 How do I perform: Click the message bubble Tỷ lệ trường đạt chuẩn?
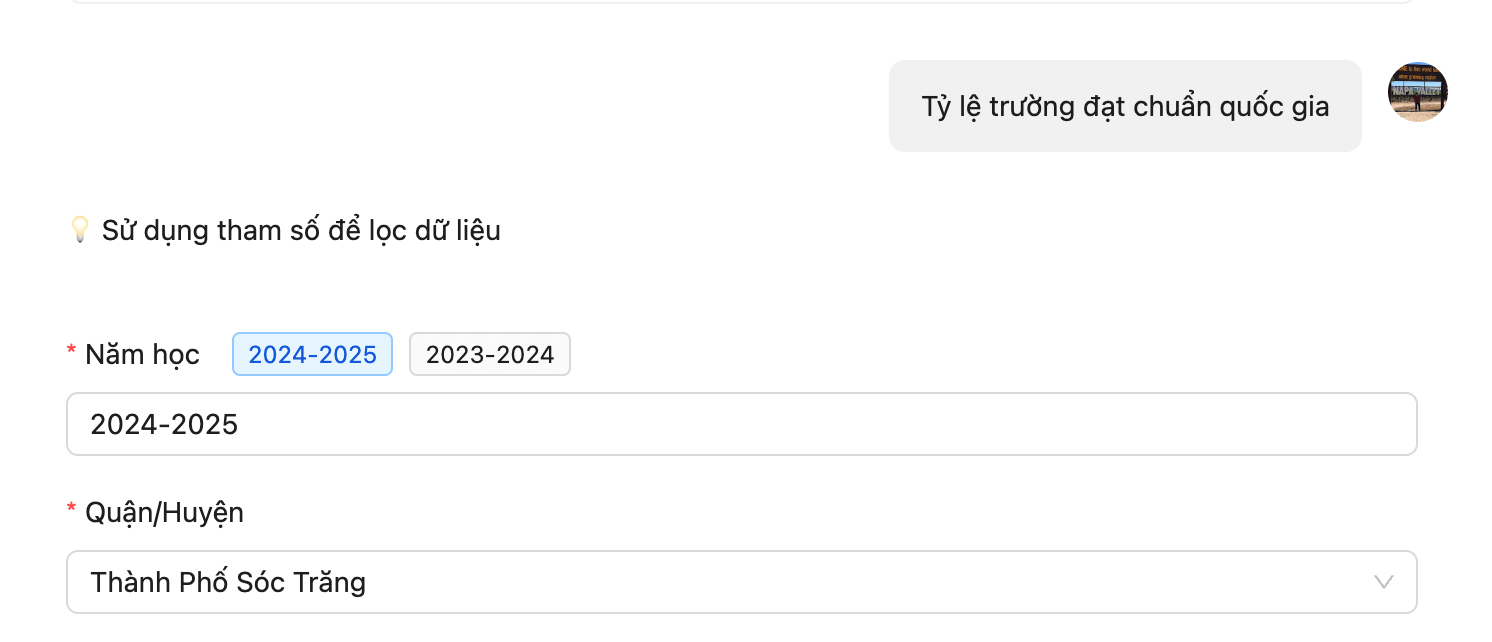(x=1124, y=106)
